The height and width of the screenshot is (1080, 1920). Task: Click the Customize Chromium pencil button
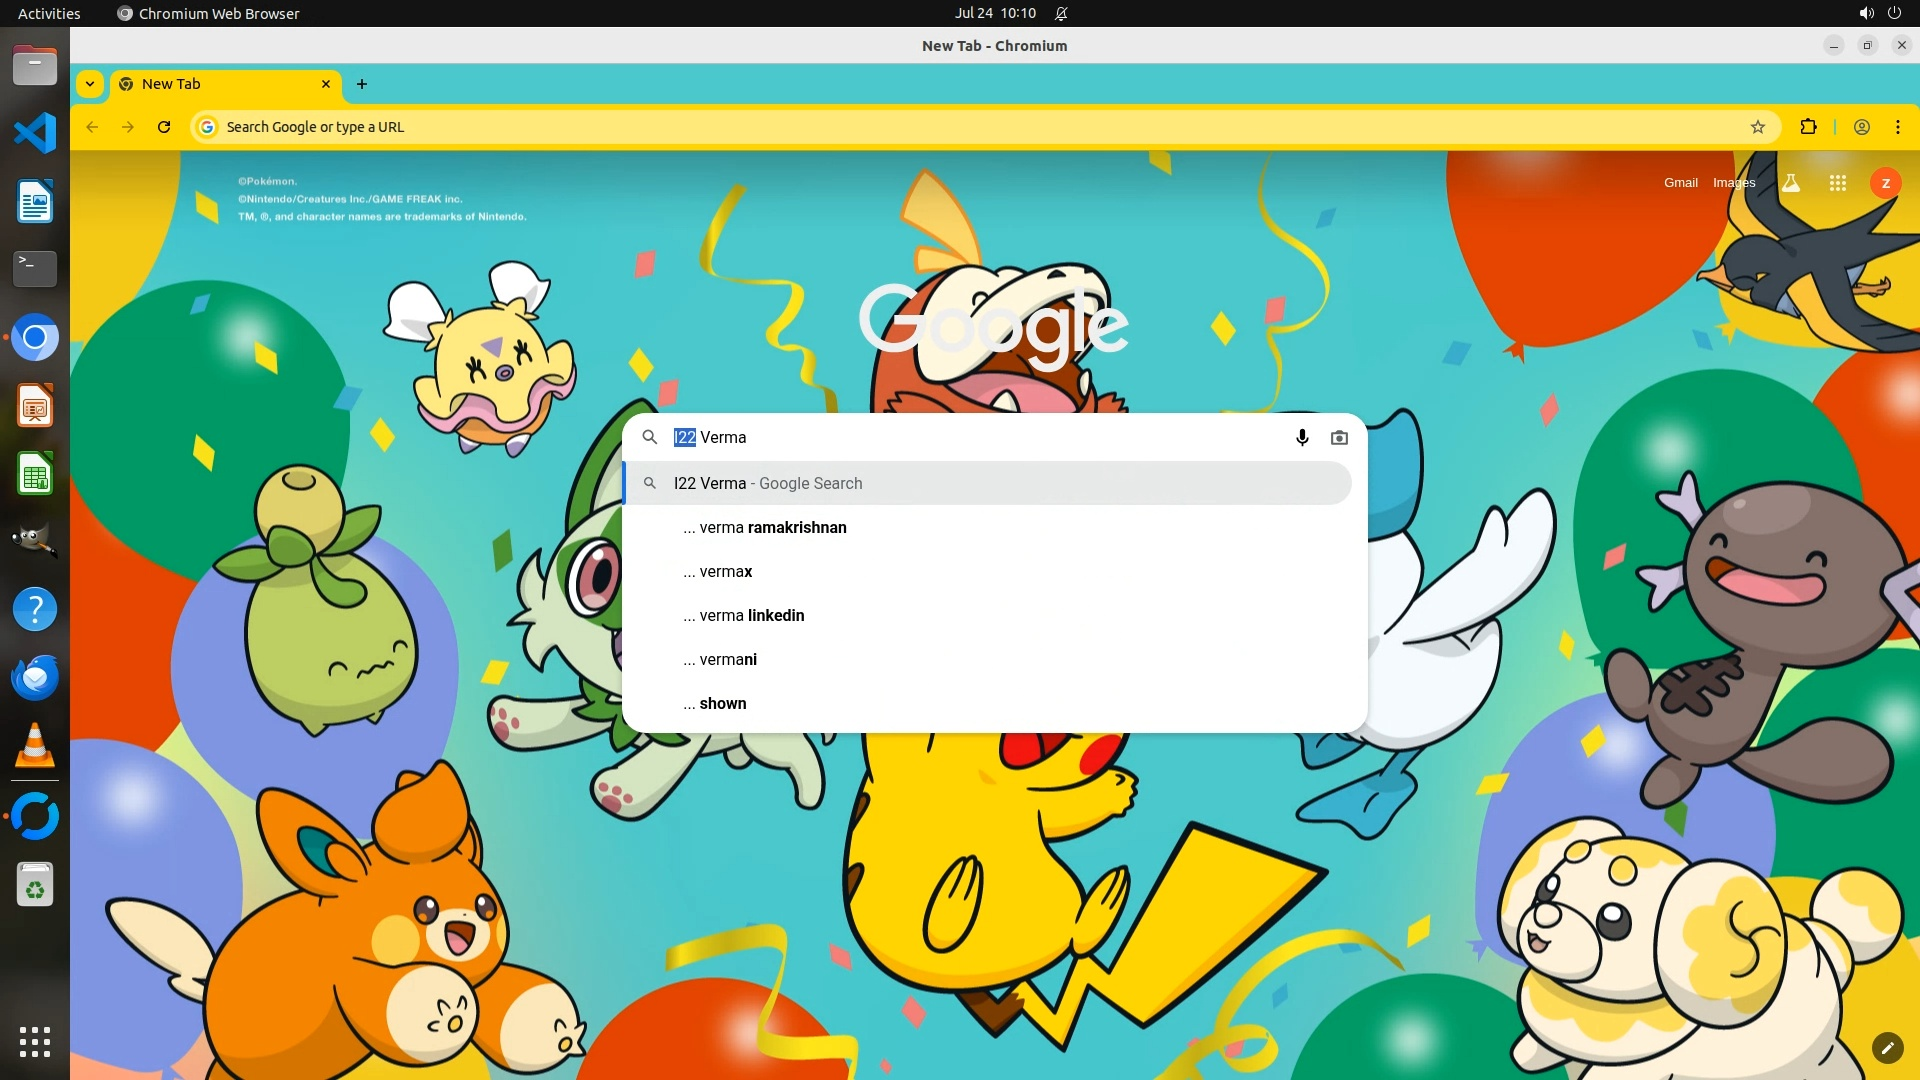(x=1887, y=1047)
